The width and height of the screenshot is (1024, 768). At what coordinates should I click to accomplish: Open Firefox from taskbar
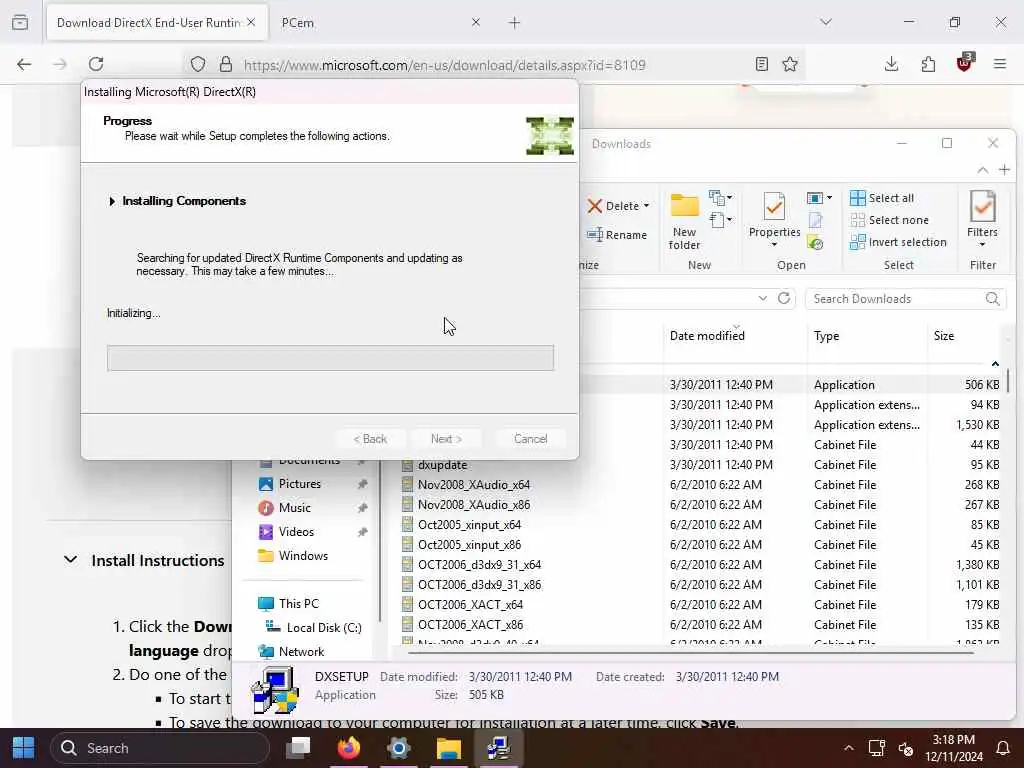349,748
